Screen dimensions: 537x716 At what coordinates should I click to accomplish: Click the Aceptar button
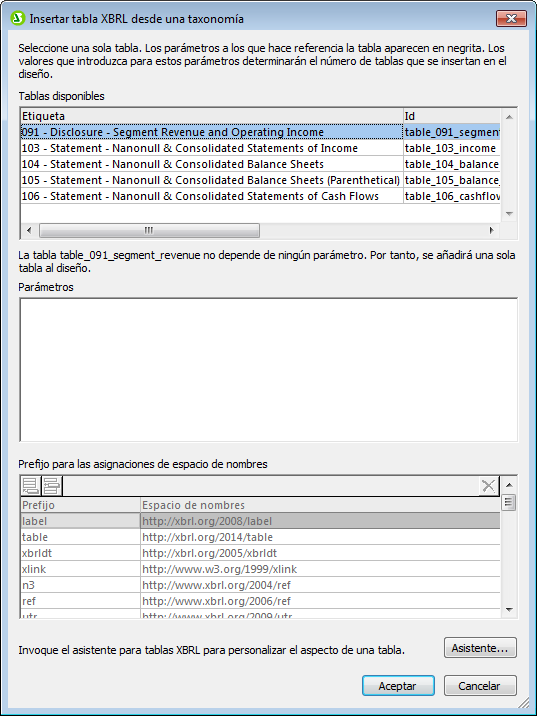[x=398, y=686]
